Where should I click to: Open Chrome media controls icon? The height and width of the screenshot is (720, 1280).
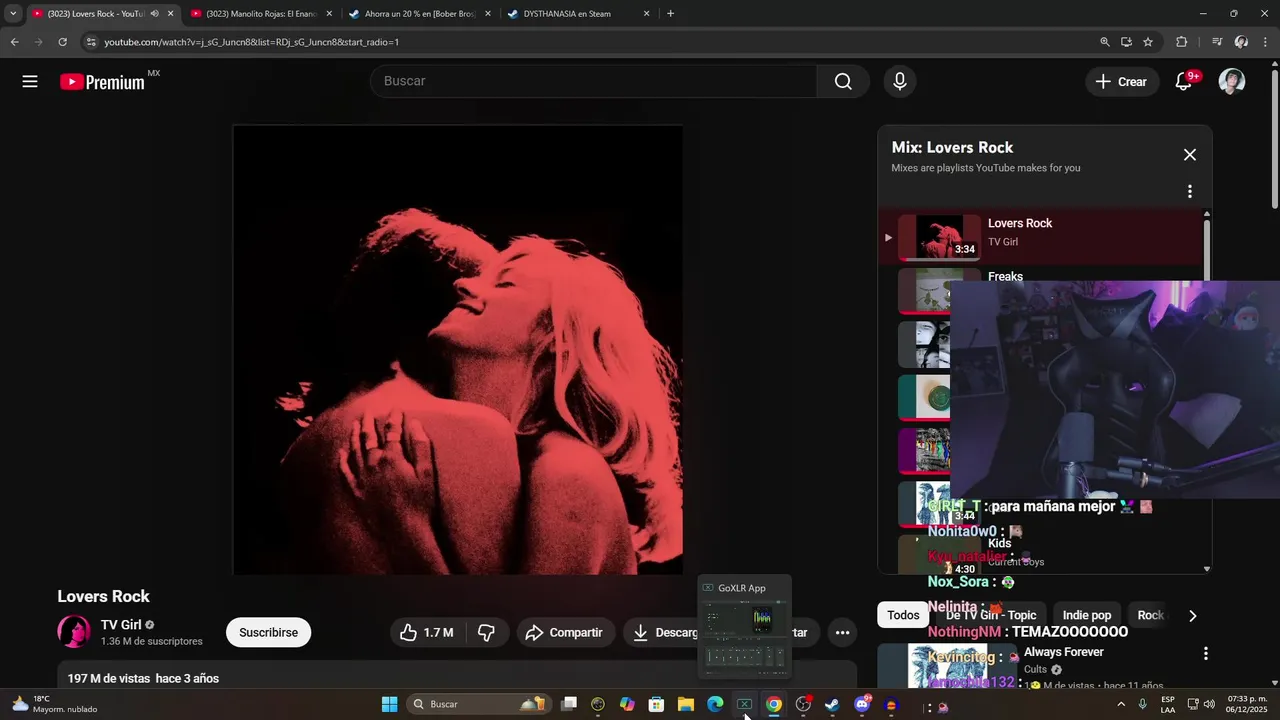[x=1216, y=42]
